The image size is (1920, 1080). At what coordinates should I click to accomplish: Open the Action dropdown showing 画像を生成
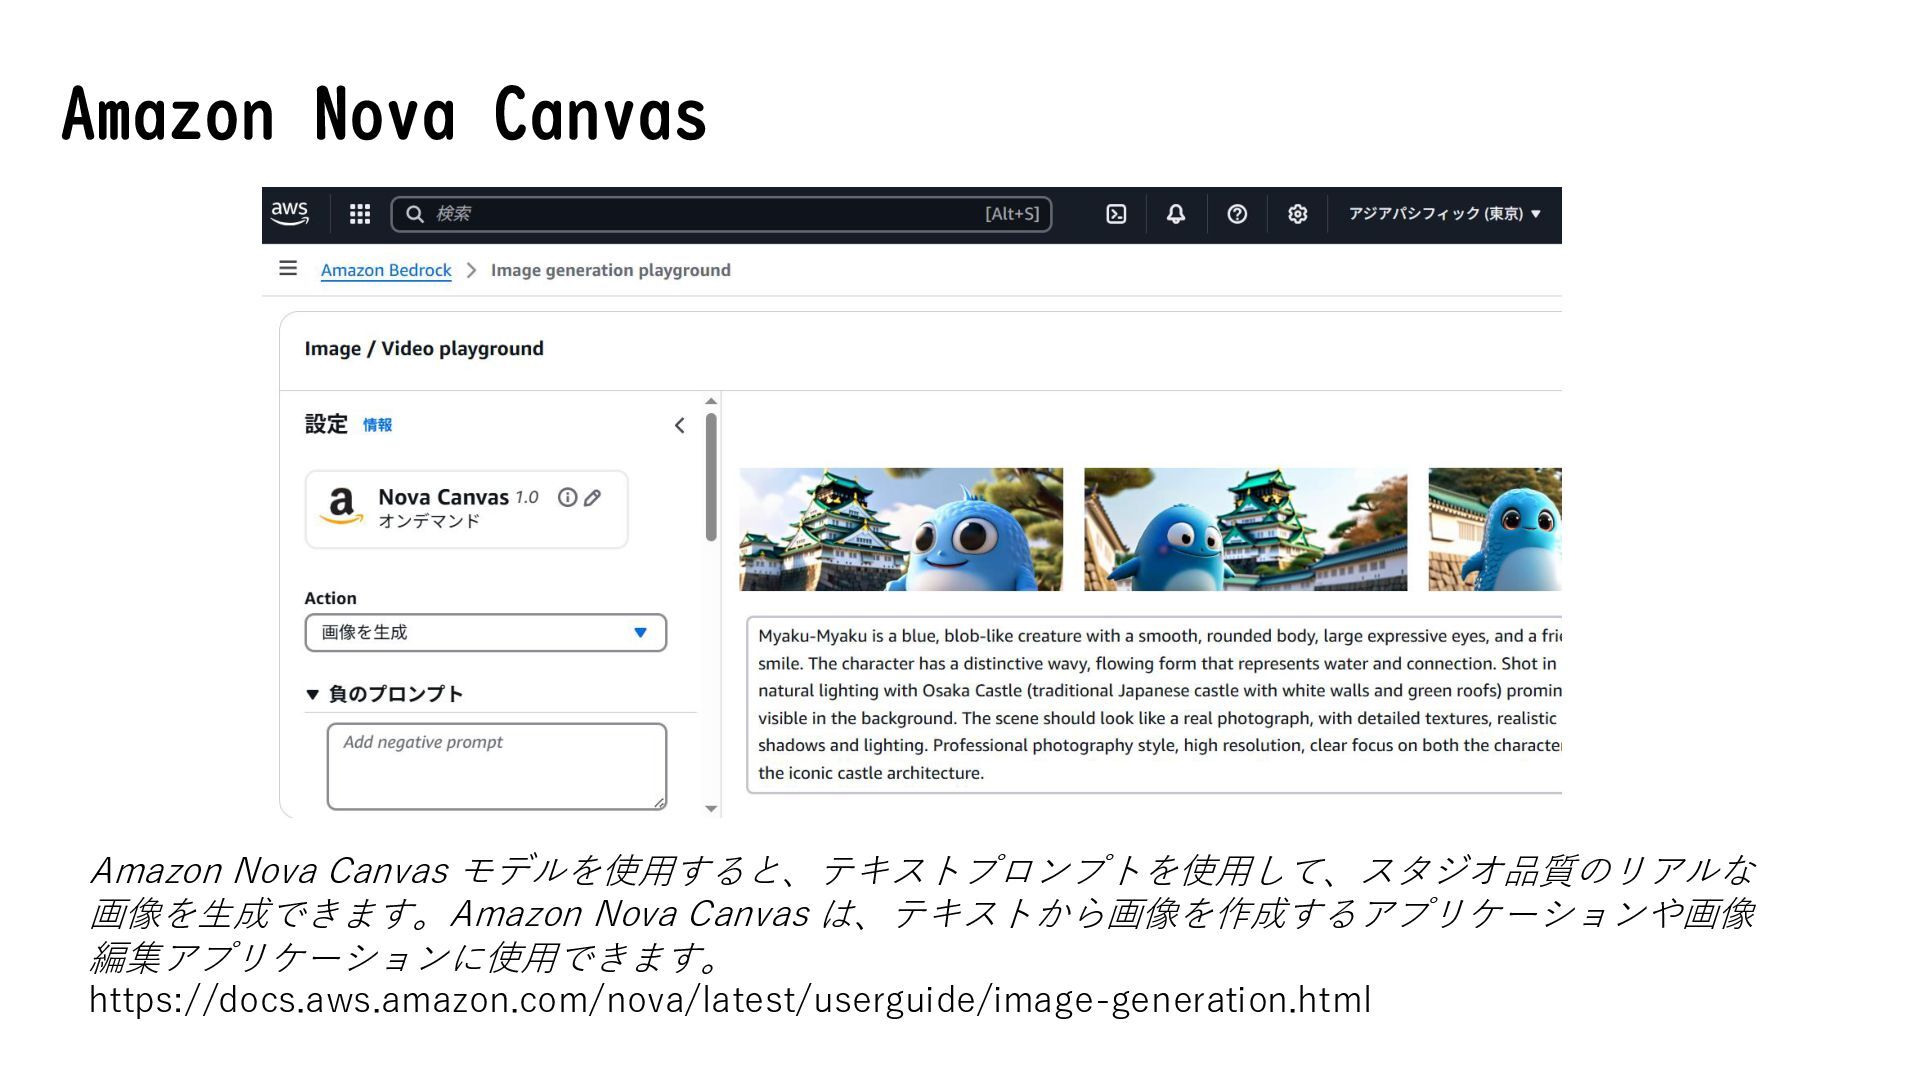[x=486, y=632]
